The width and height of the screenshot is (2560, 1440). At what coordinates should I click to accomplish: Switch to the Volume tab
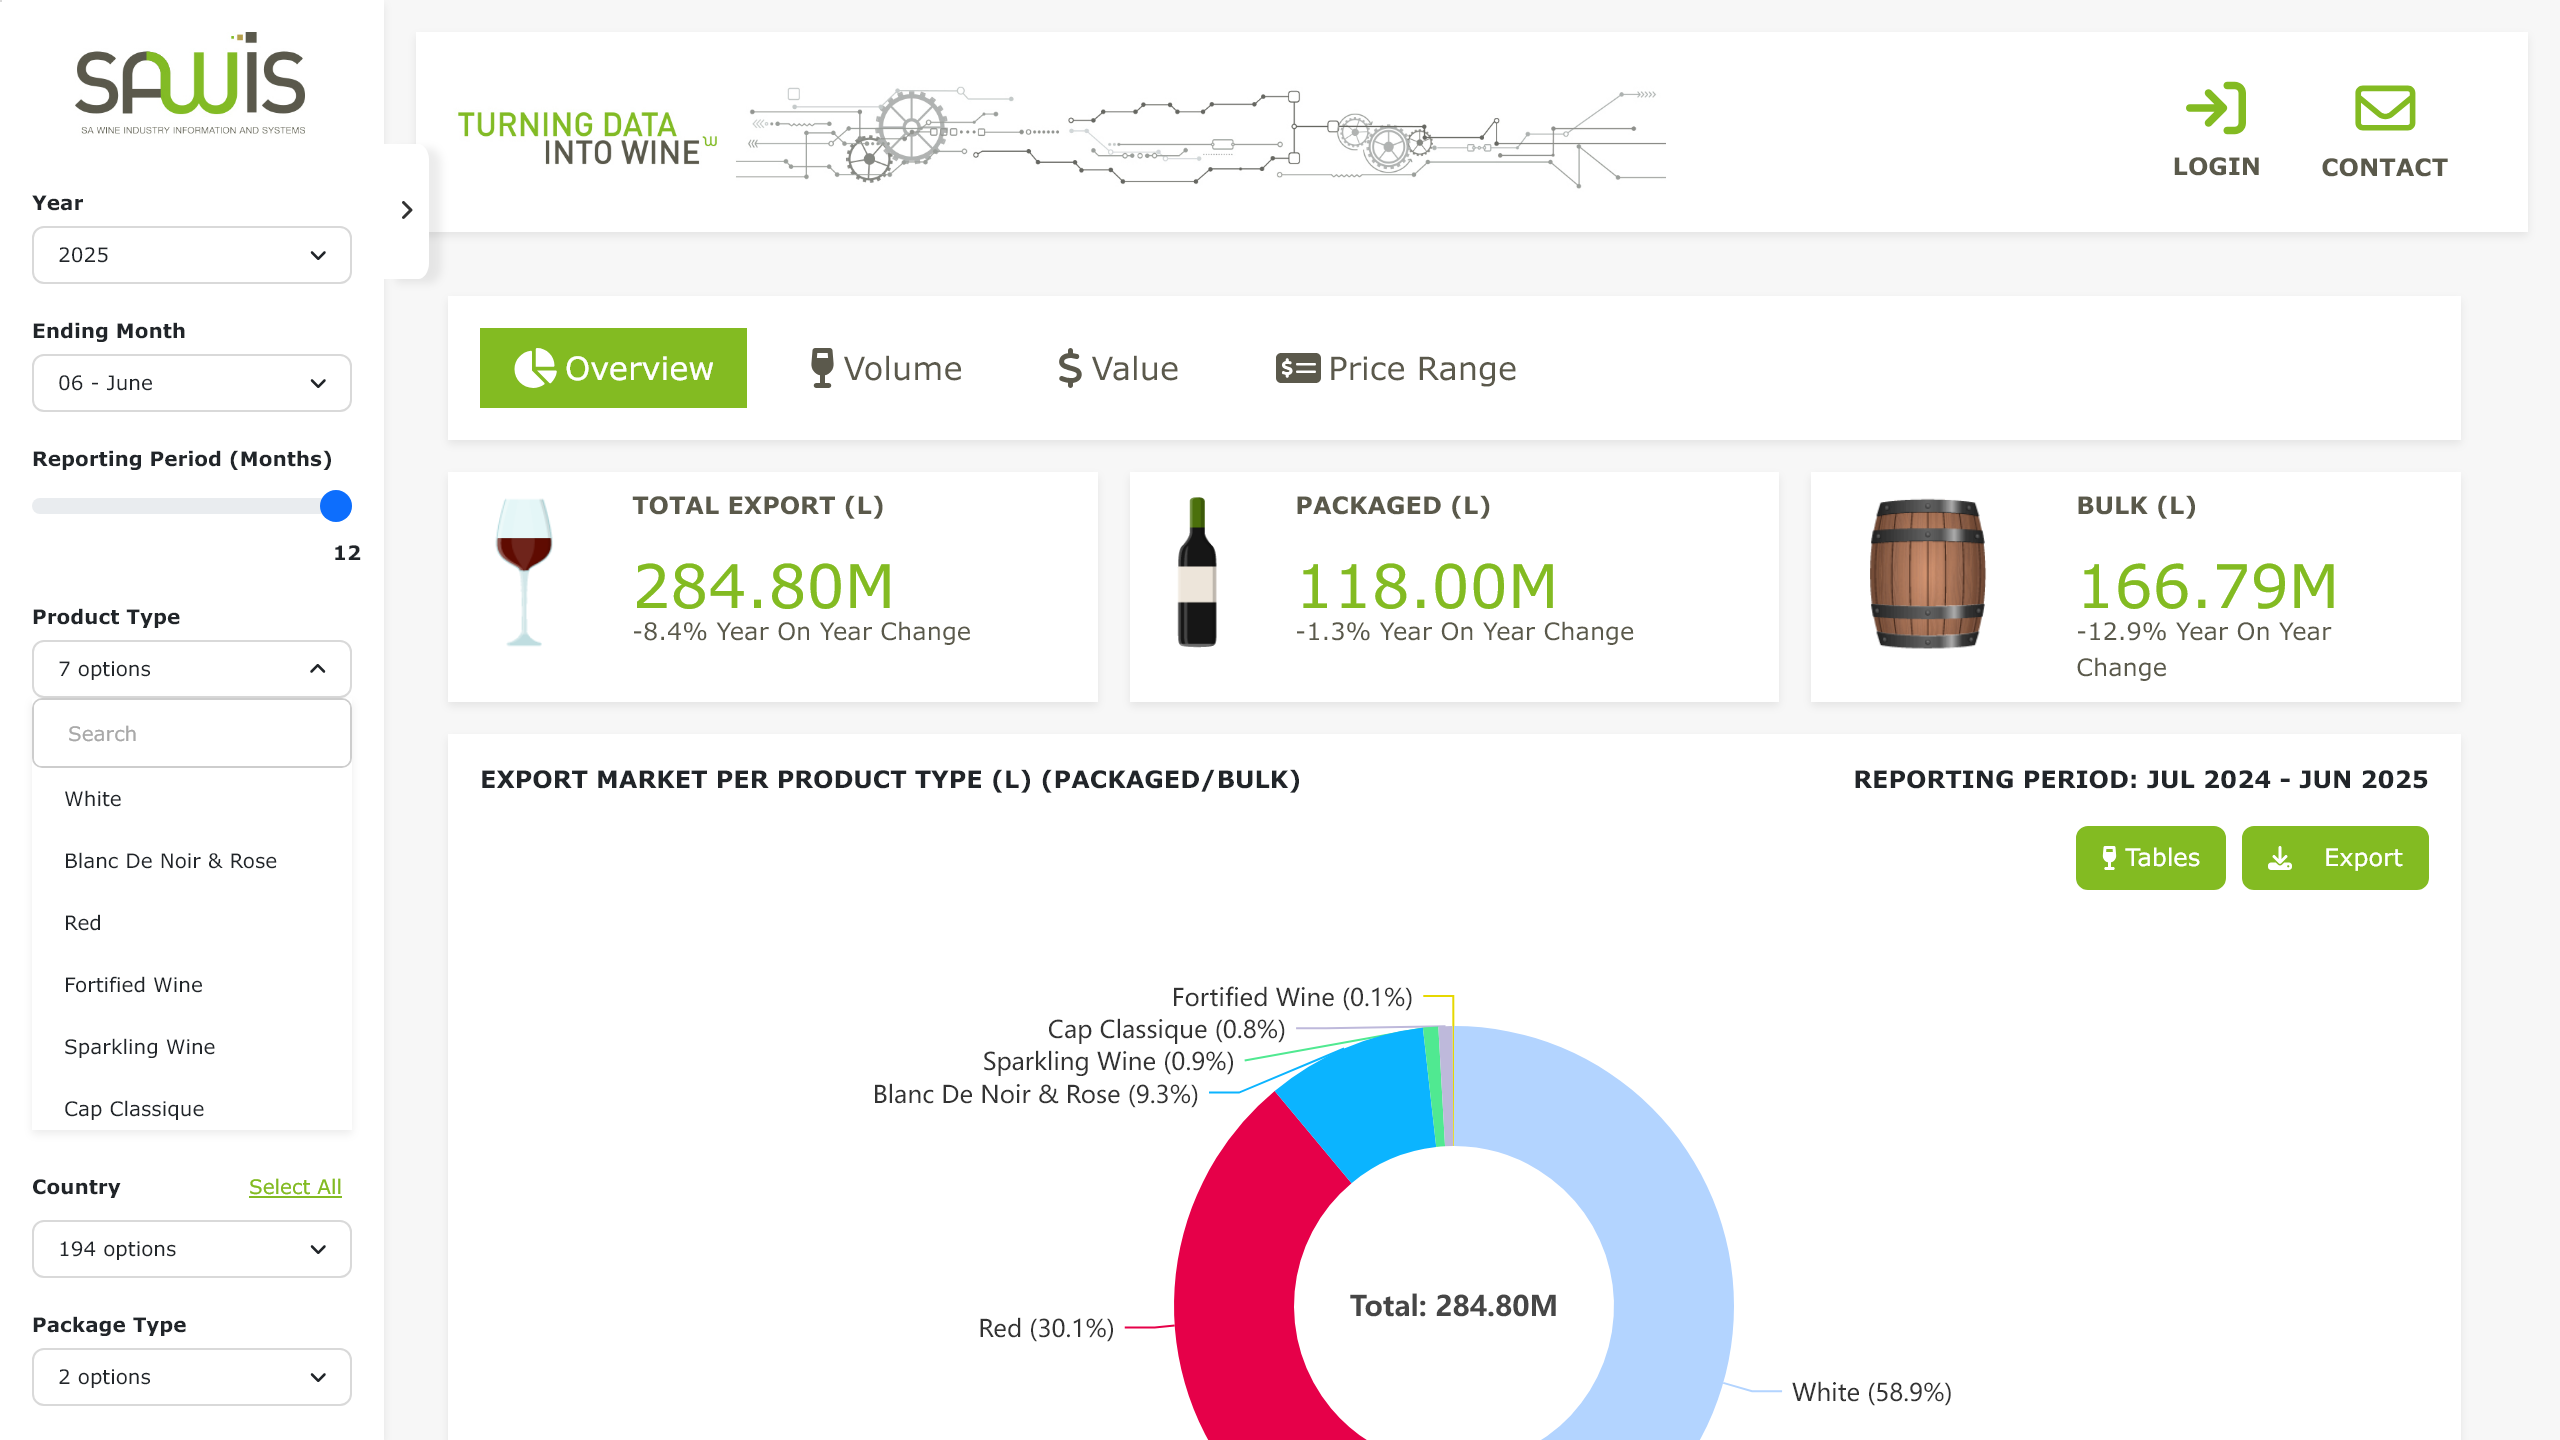(886, 368)
